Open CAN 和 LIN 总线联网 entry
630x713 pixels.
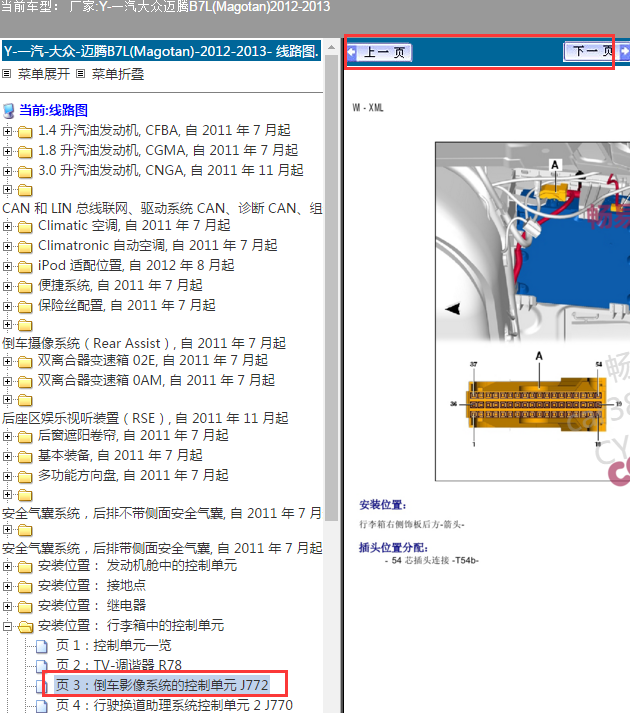click(x=162, y=208)
